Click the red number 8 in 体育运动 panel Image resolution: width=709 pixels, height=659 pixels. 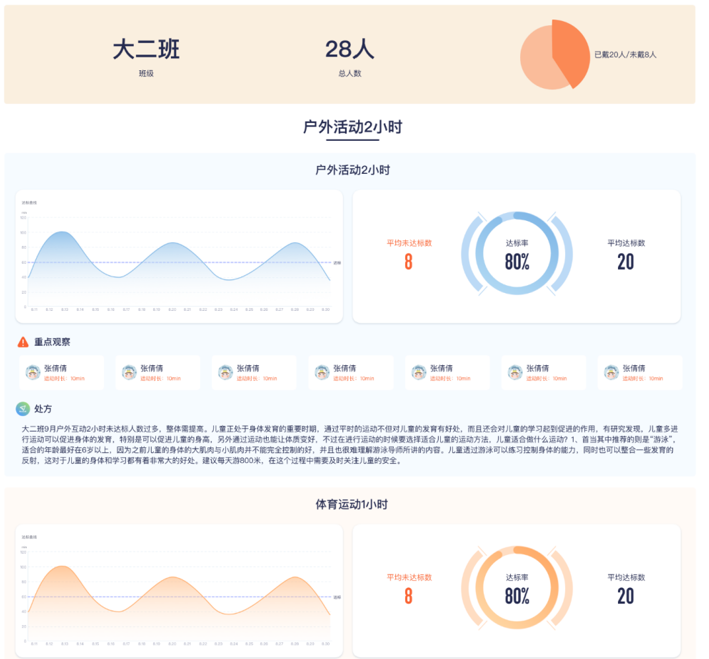[408, 596]
